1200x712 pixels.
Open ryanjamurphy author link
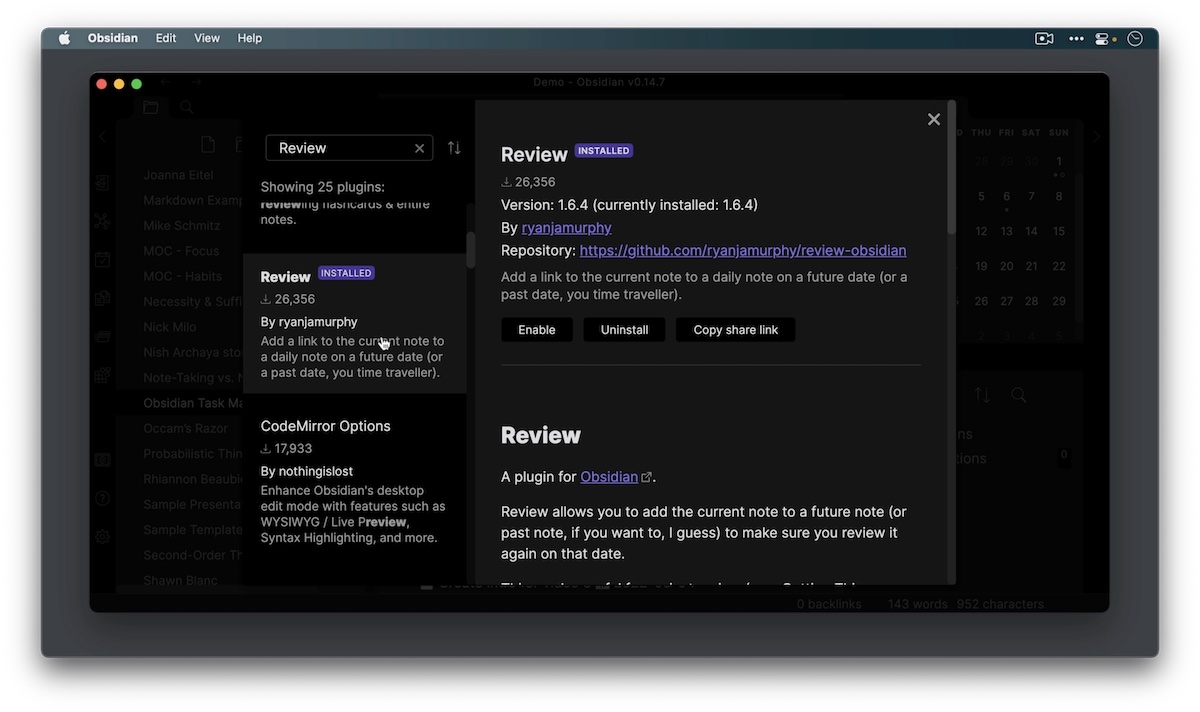click(x=567, y=227)
